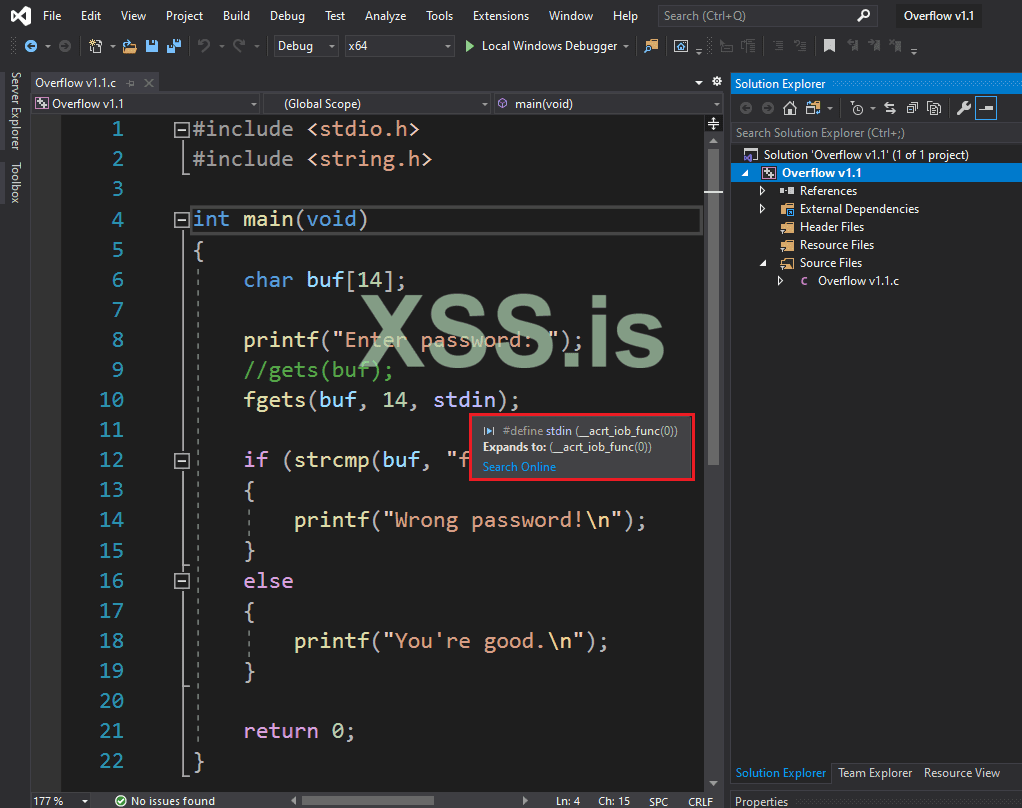The width and height of the screenshot is (1022, 808).
Task: Click the No issues found status indicator
Action: point(164,801)
